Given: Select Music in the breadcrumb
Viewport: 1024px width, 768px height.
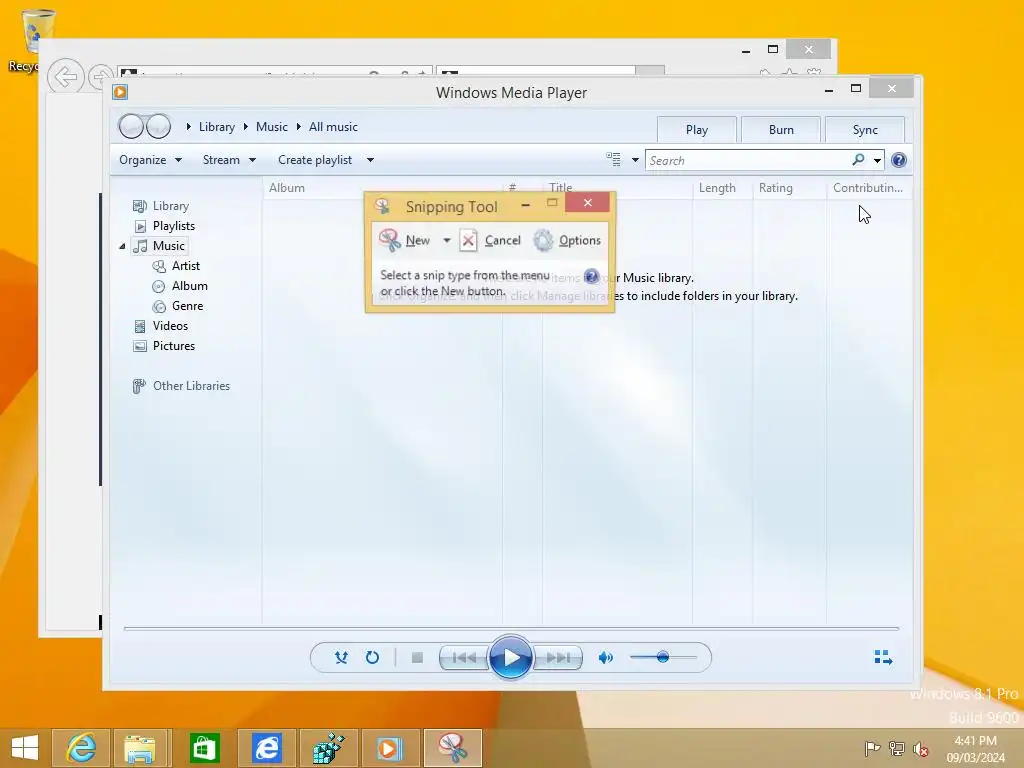Looking at the screenshot, I should tap(272, 127).
